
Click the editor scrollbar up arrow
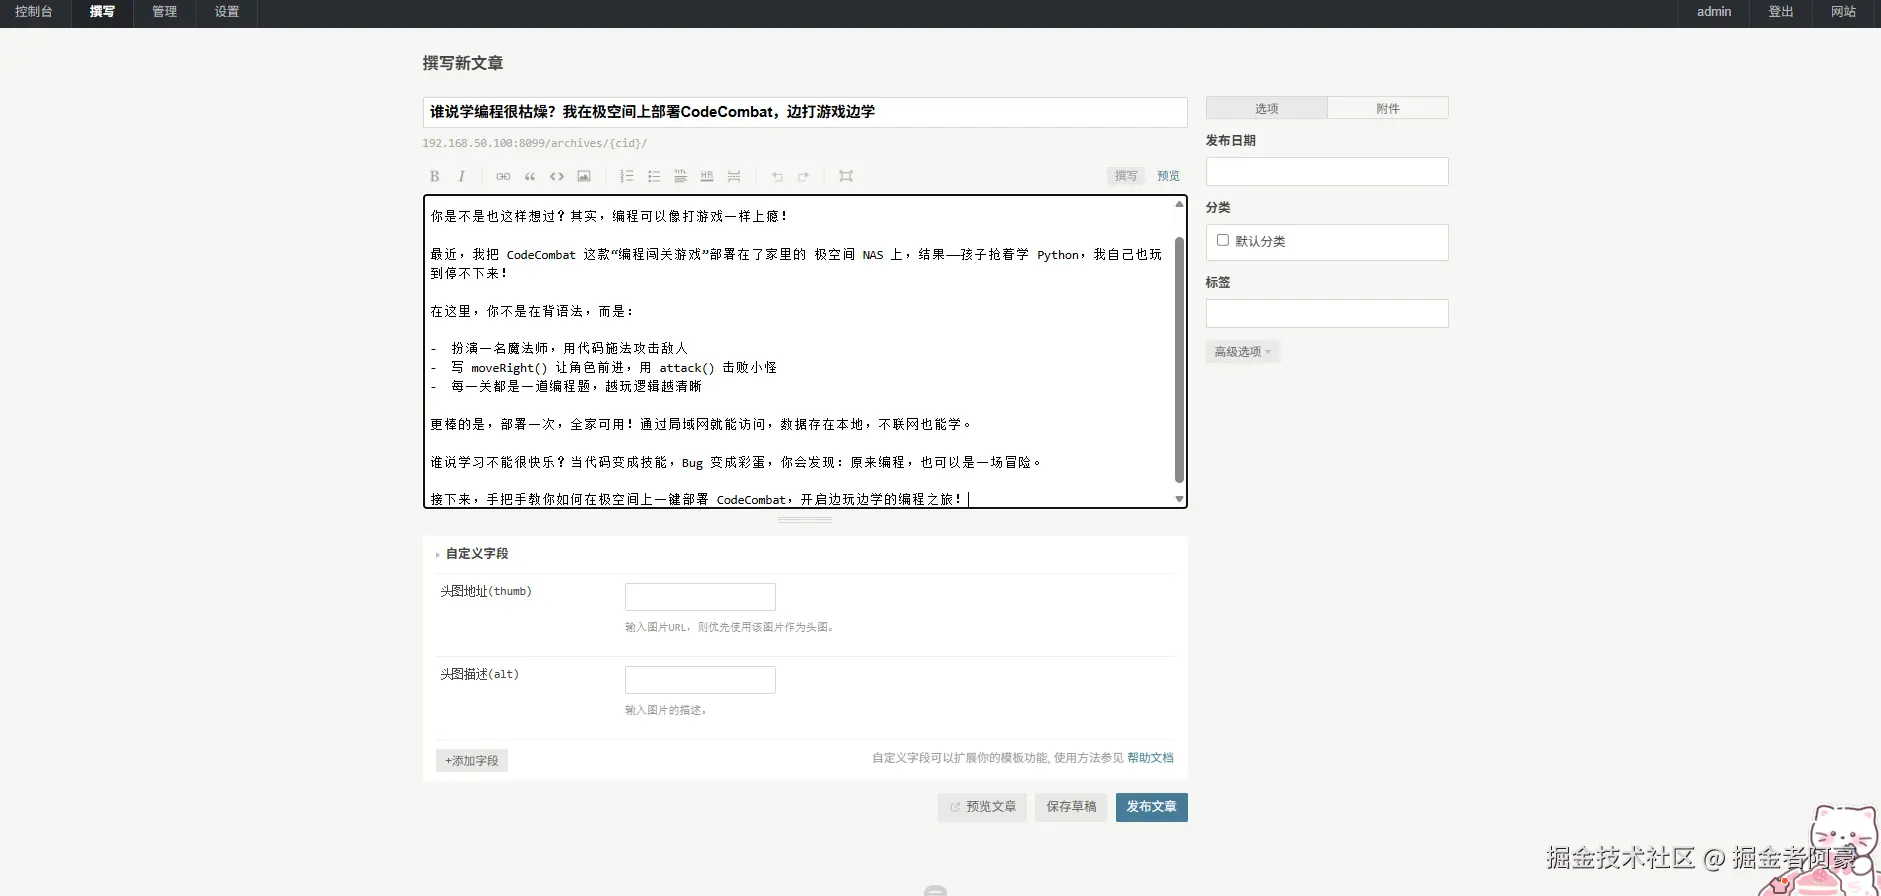pyautogui.click(x=1179, y=204)
